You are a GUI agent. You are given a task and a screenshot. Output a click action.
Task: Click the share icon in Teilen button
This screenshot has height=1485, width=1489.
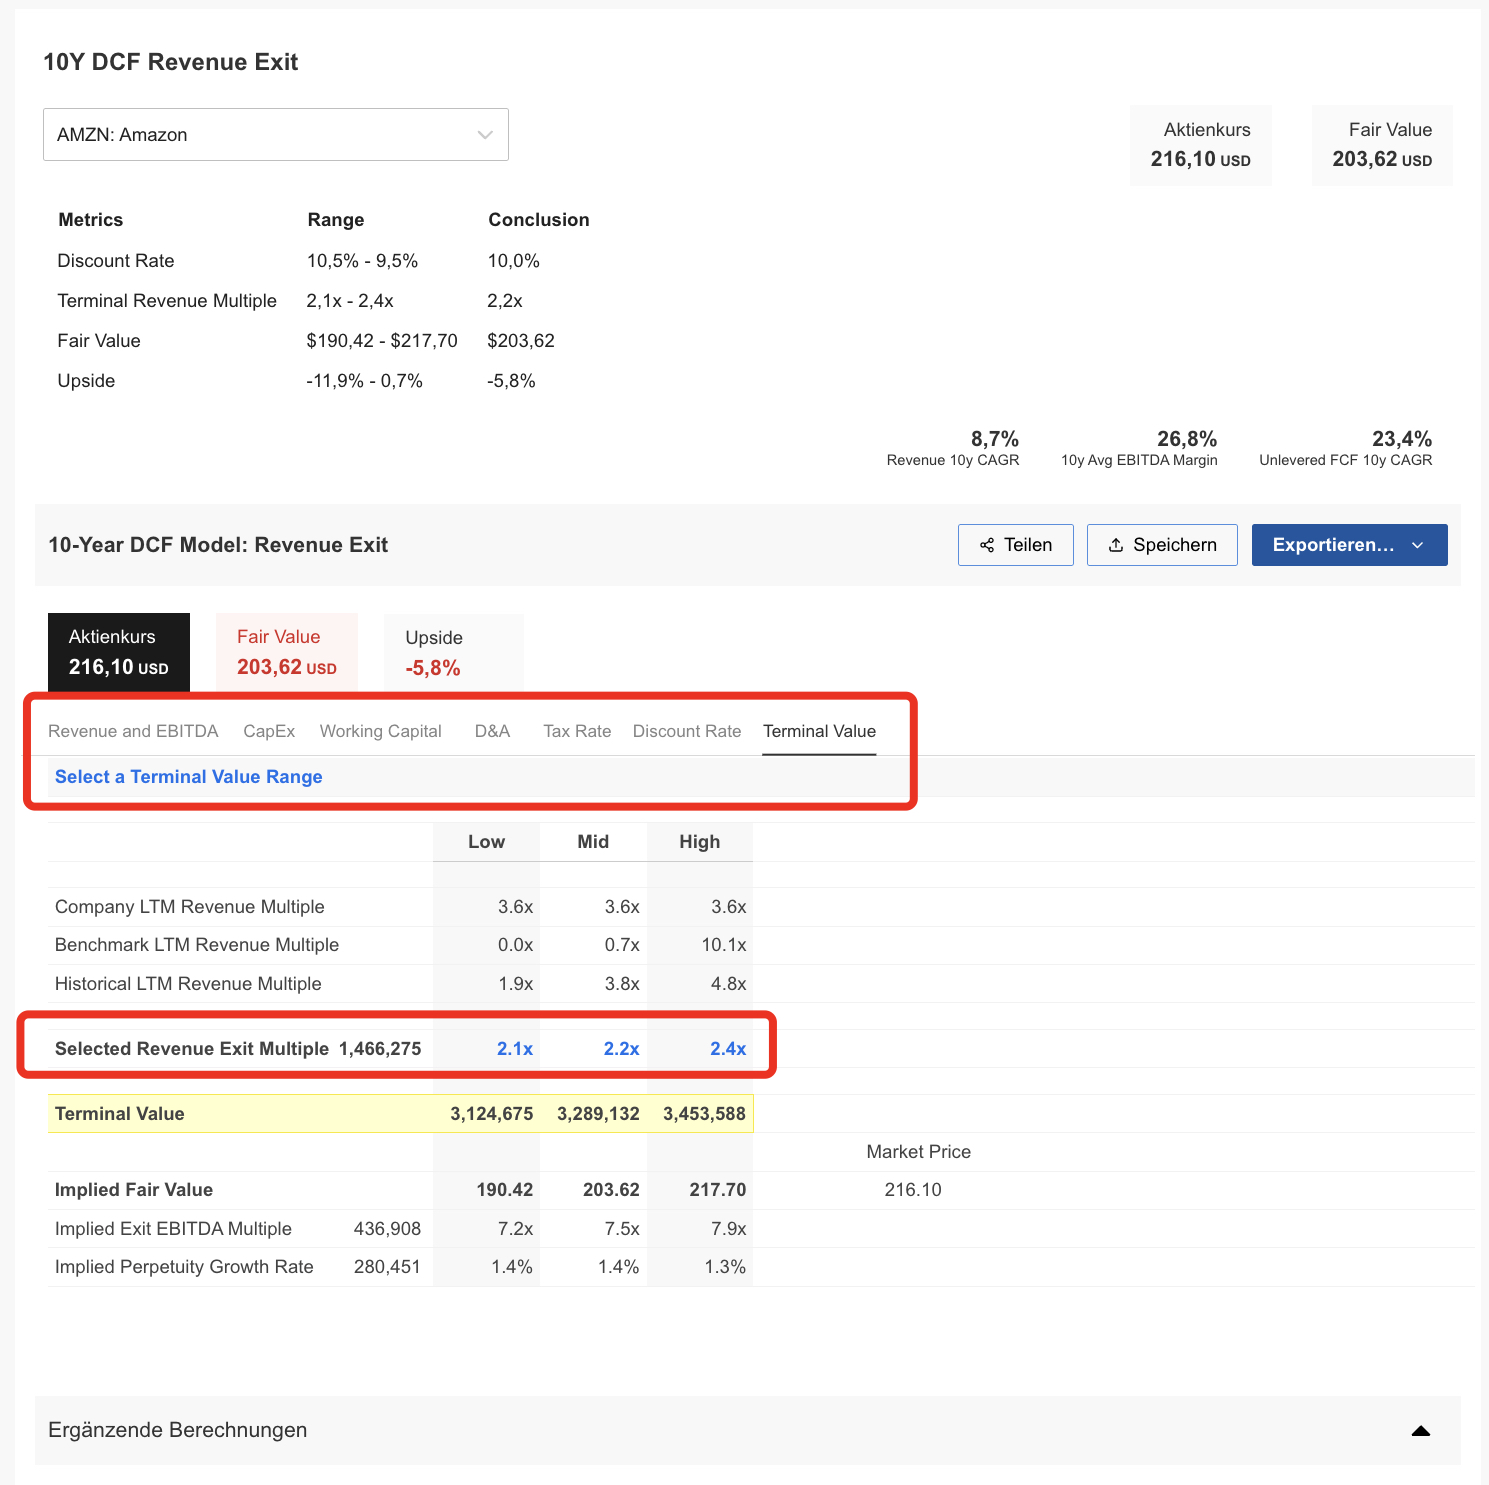(987, 545)
